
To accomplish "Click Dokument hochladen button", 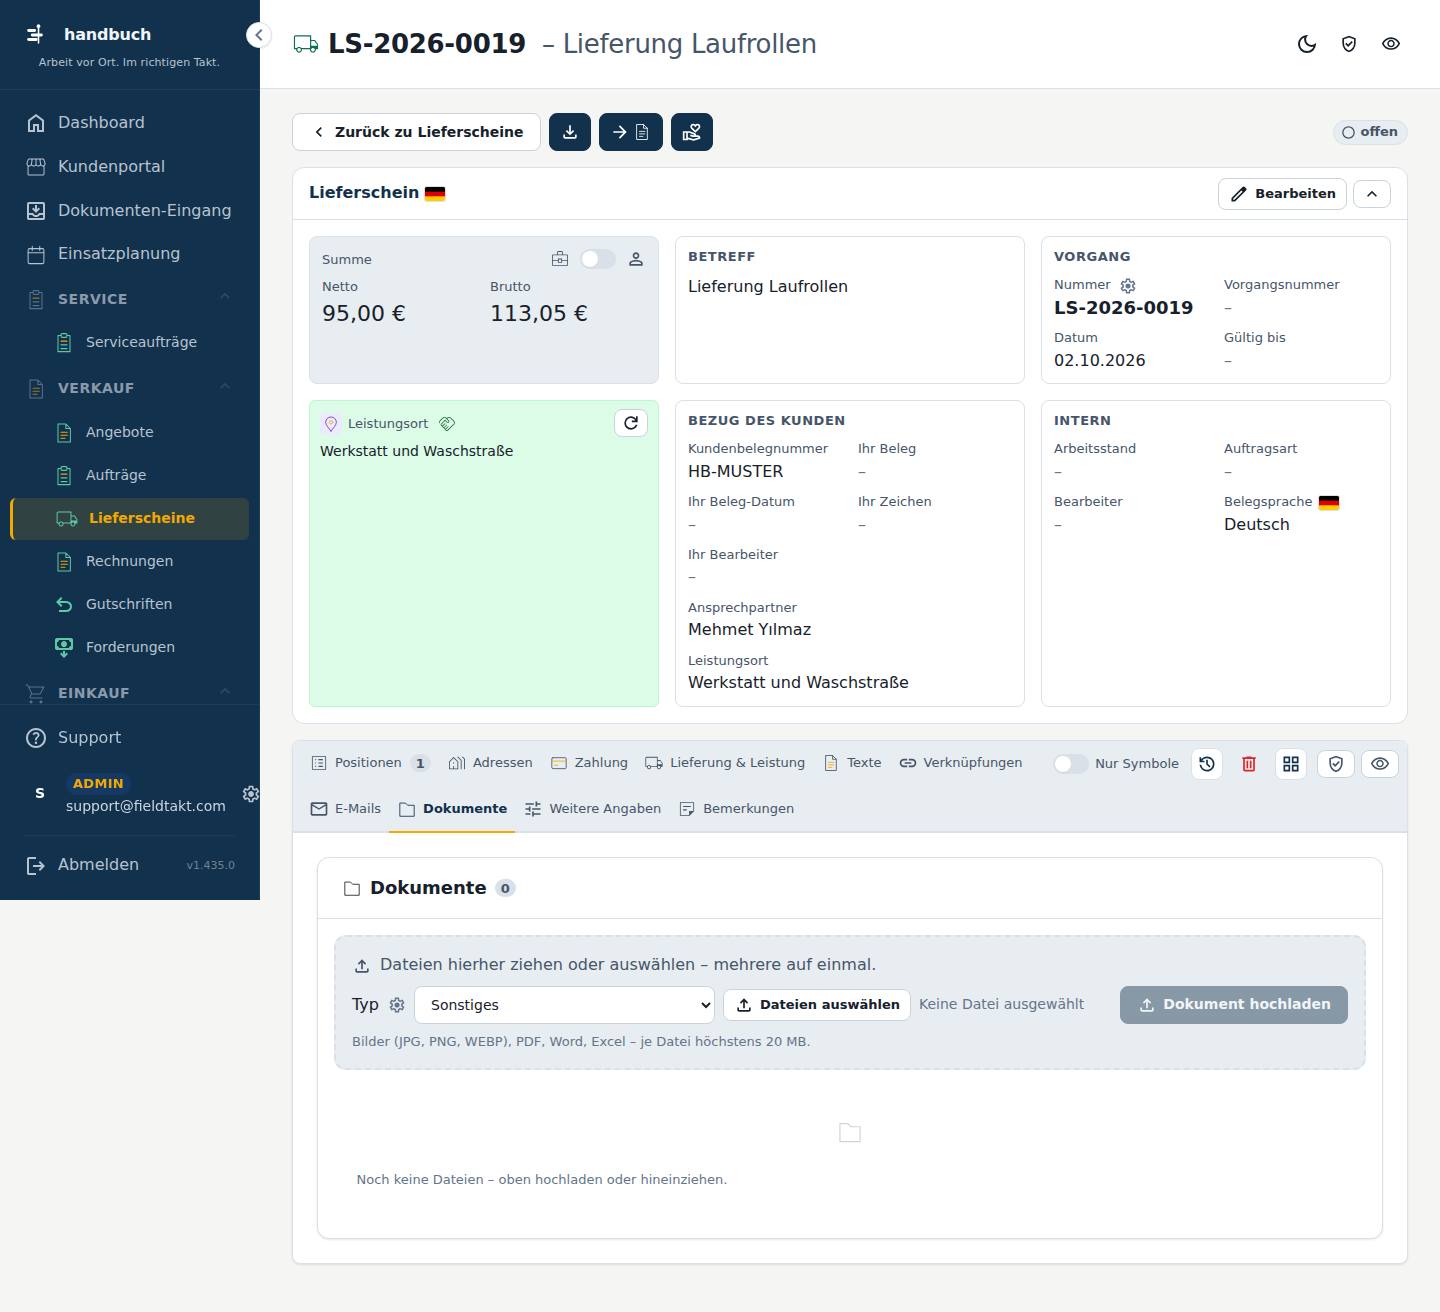I will pos(1234,1005).
